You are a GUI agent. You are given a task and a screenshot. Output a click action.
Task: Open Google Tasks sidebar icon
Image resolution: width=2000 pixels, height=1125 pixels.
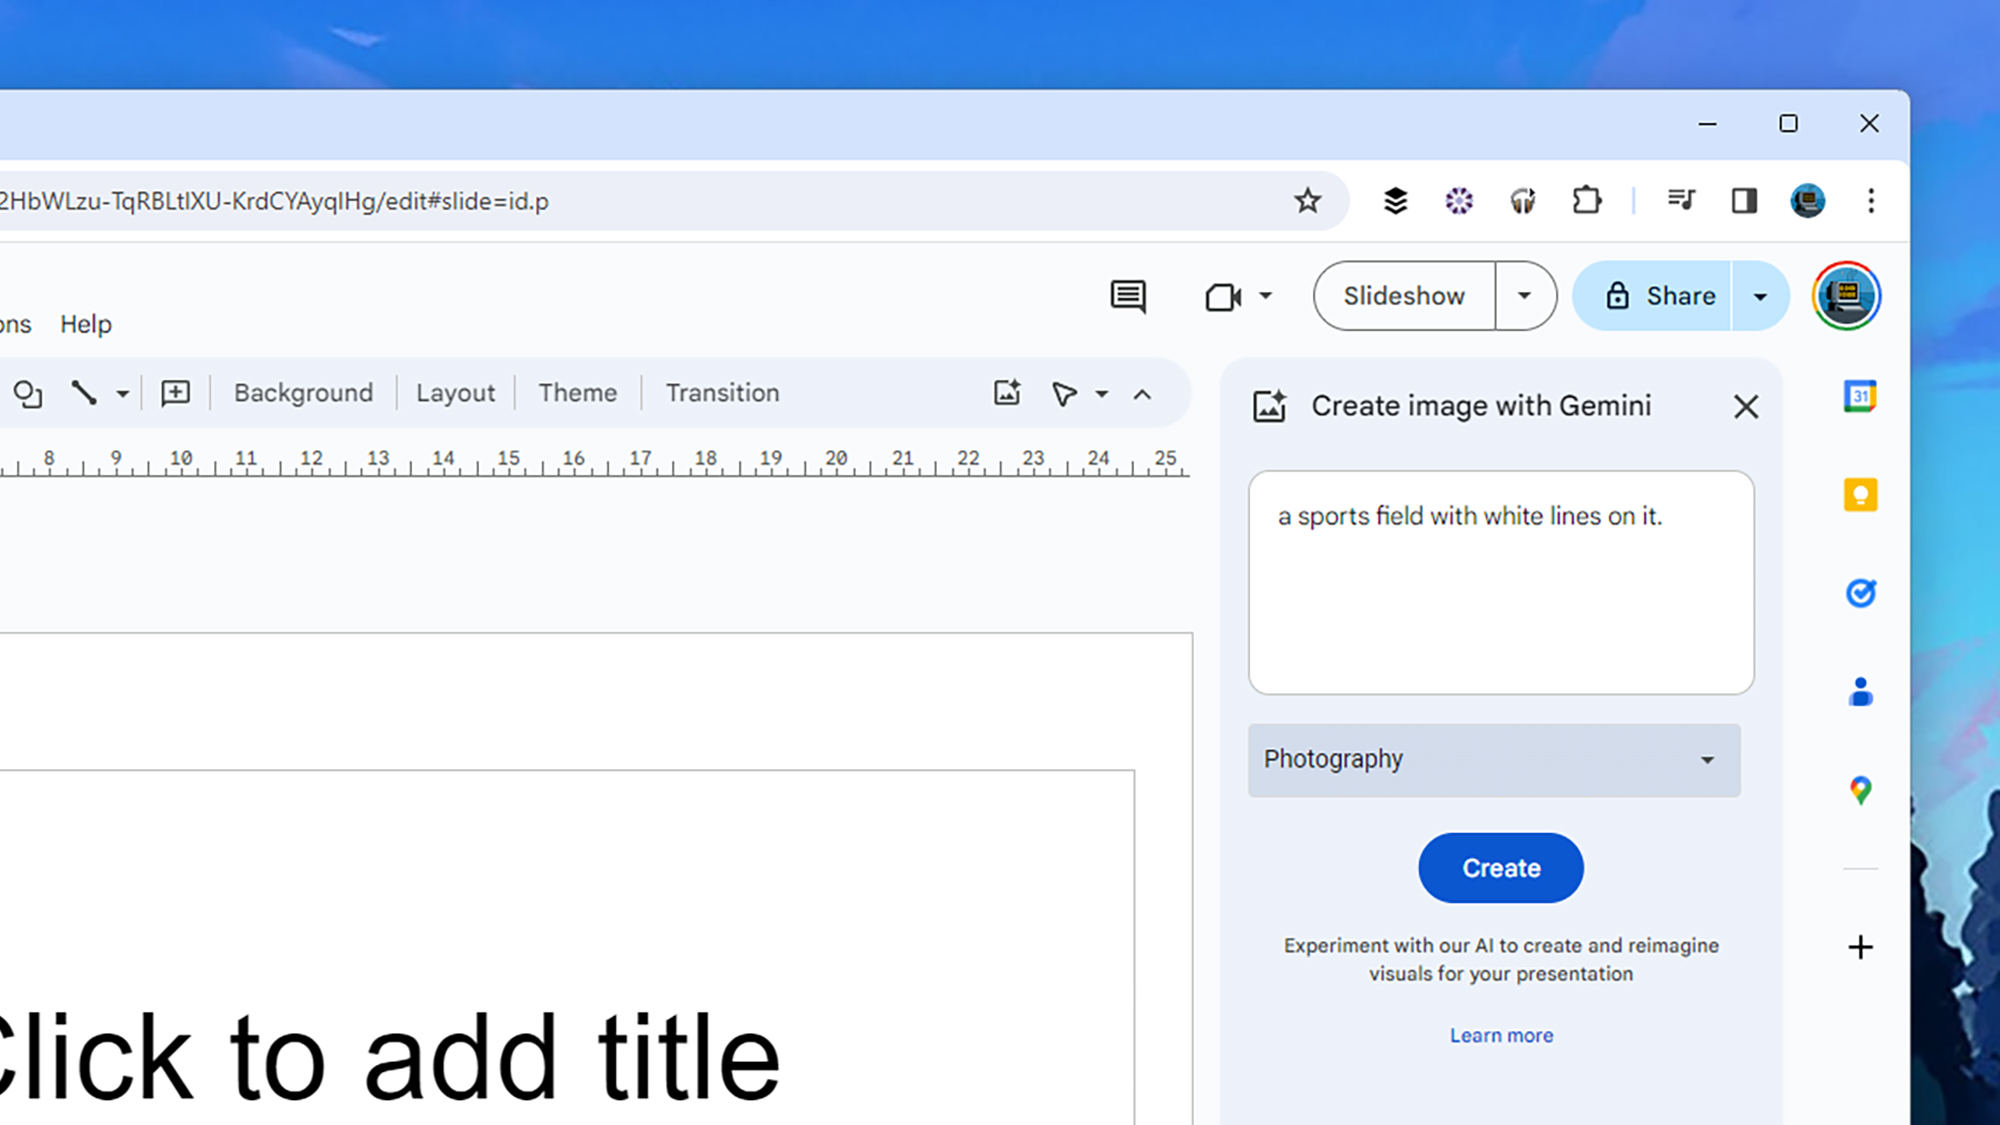coord(1860,593)
